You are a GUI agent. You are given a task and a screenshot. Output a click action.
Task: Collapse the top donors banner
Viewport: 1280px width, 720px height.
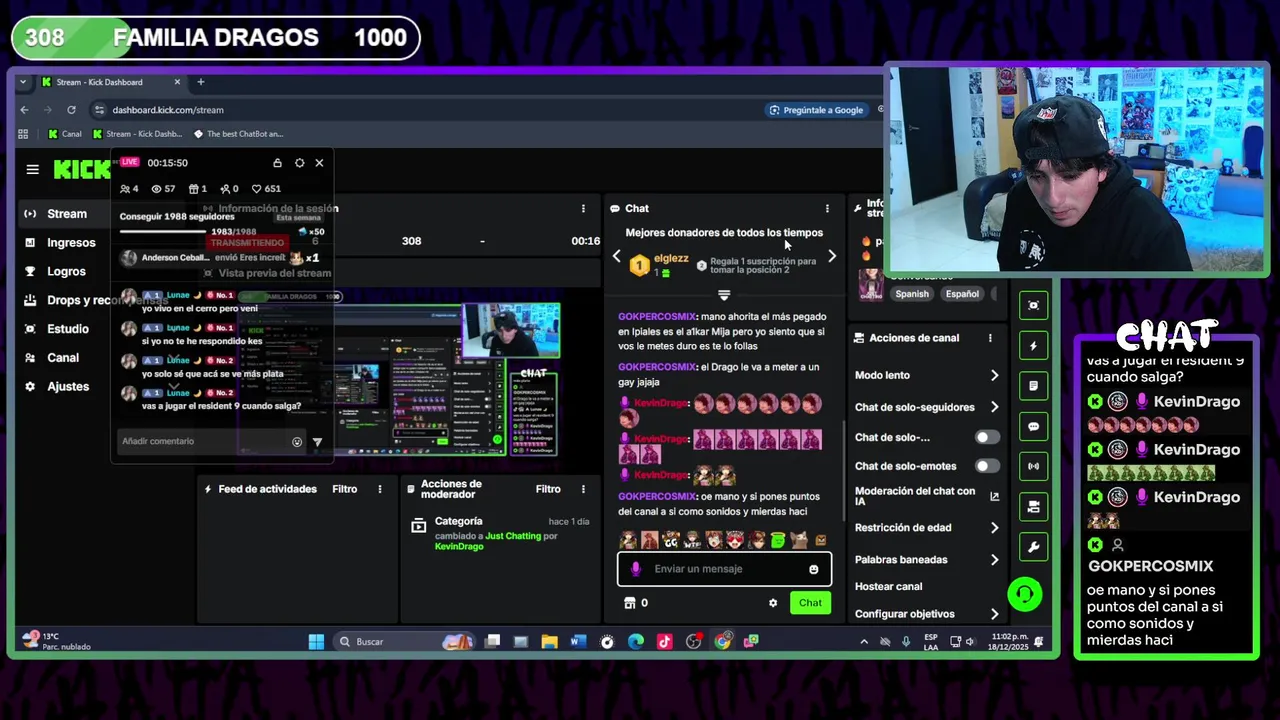[x=724, y=295]
